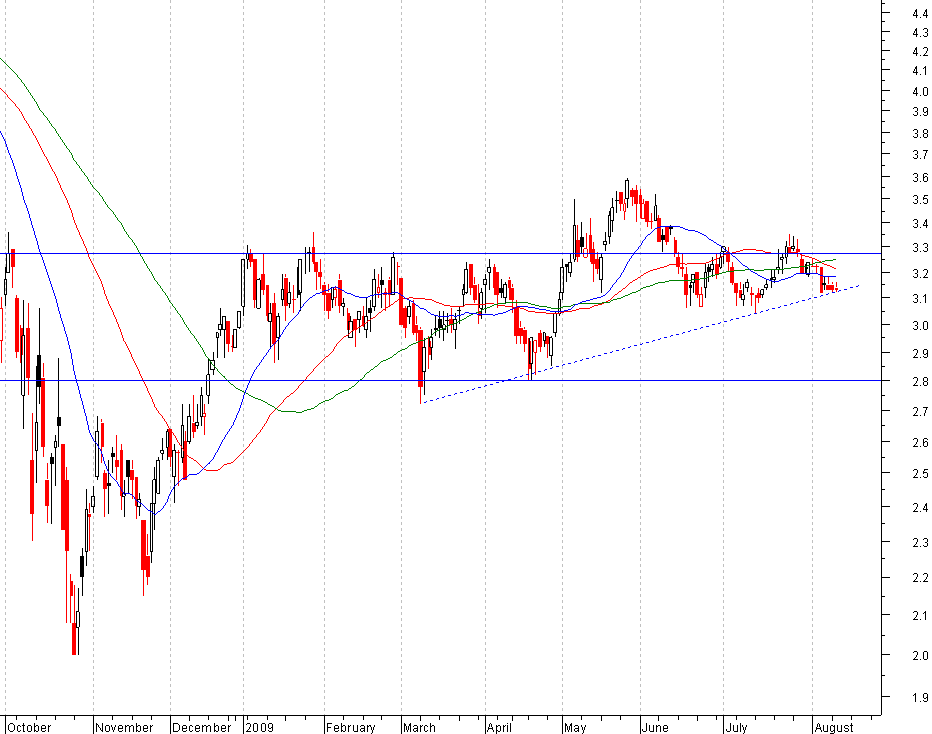The width and height of the screenshot is (932, 734).
Task: Click the November month label
Action: click(124, 727)
